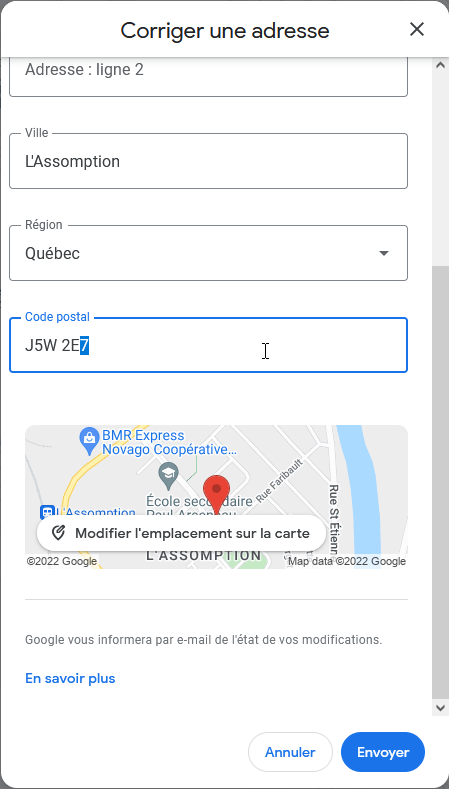Click the Annuler button
449x789 pixels.
tap(290, 752)
